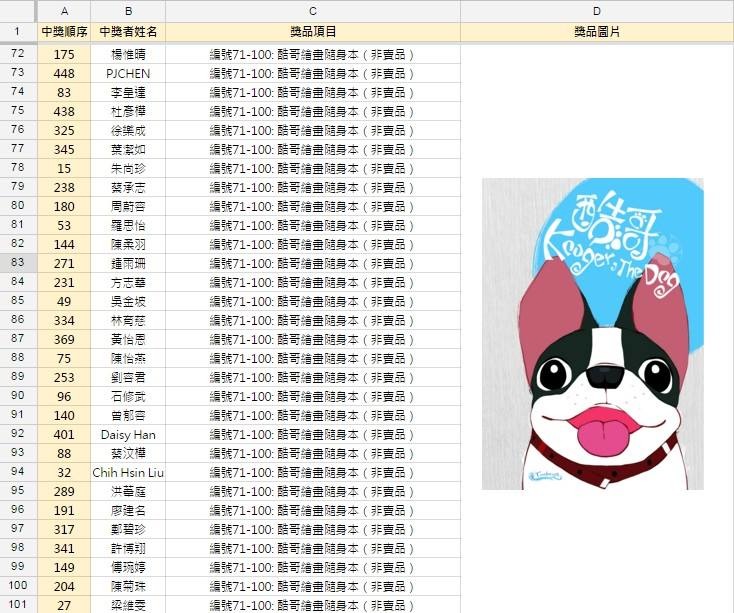Image resolution: width=734 pixels, height=613 pixels.
Task: Select the cell containing PJCHEN
Action: tap(128, 73)
